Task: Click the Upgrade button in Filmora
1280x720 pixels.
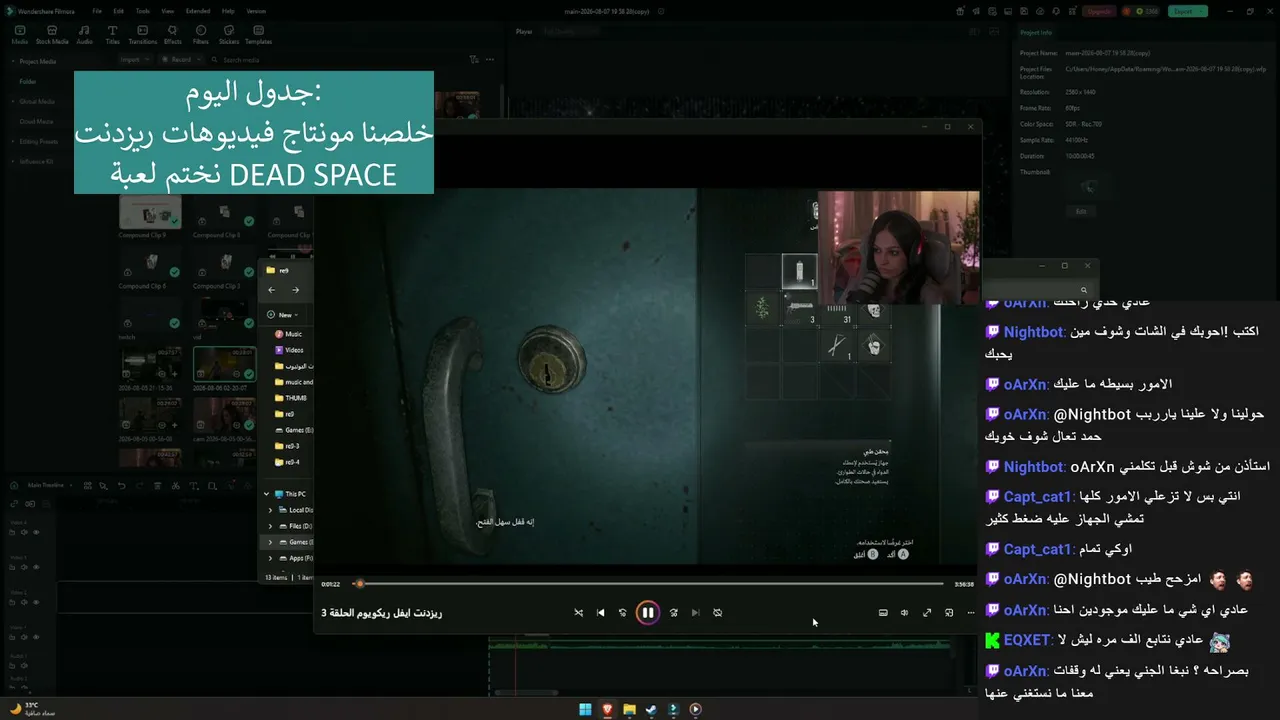Action: pyautogui.click(x=1099, y=11)
